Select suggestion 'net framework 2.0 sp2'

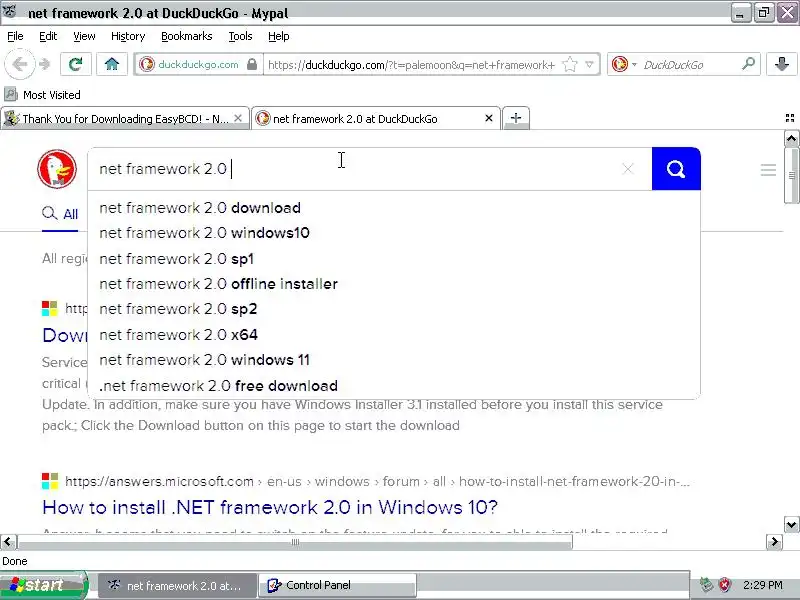point(394,309)
